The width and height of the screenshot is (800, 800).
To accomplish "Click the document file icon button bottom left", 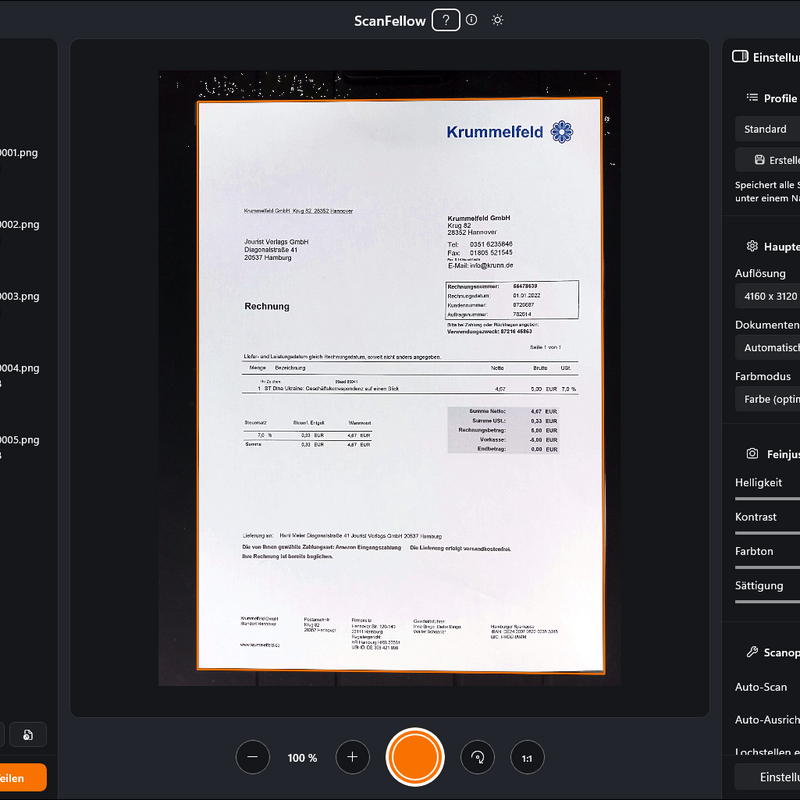I will coord(28,735).
